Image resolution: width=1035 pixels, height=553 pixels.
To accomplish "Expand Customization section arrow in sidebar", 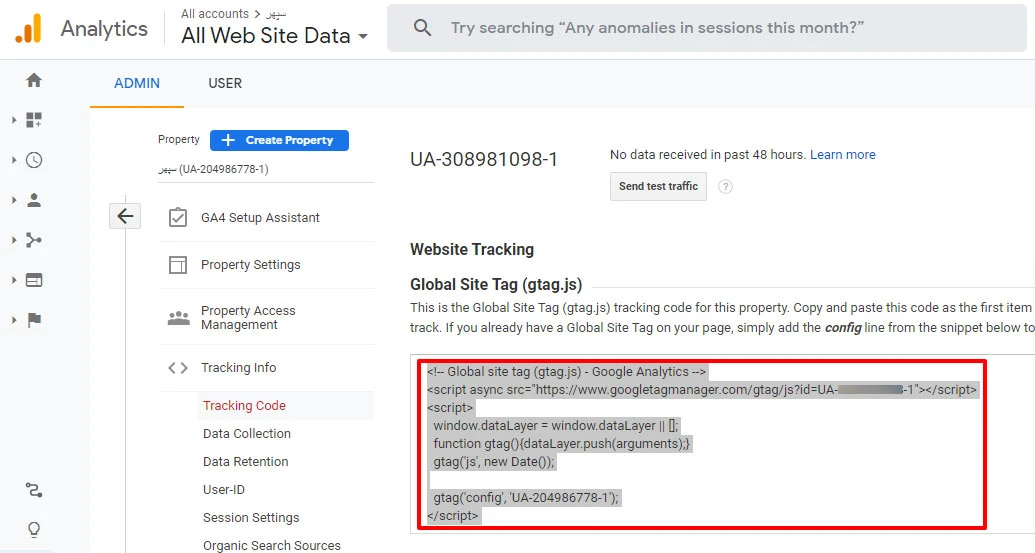I will coord(14,120).
